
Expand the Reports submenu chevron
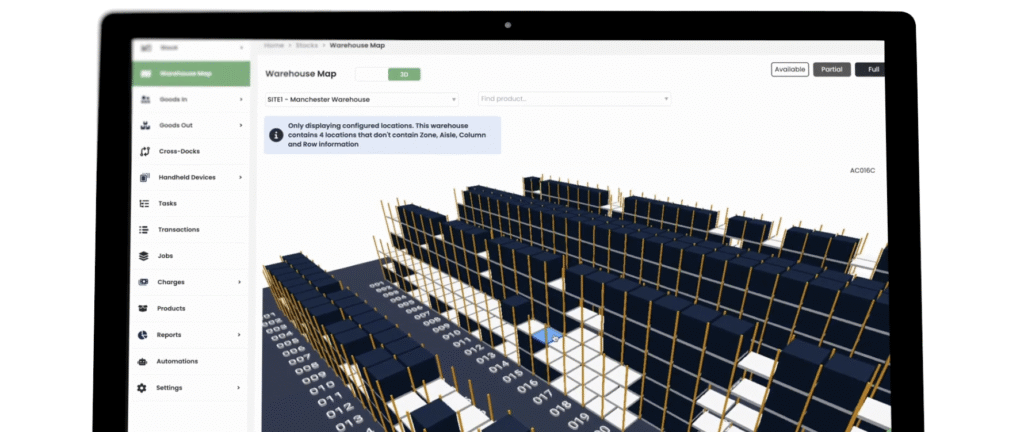pyautogui.click(x=239, y=335)
